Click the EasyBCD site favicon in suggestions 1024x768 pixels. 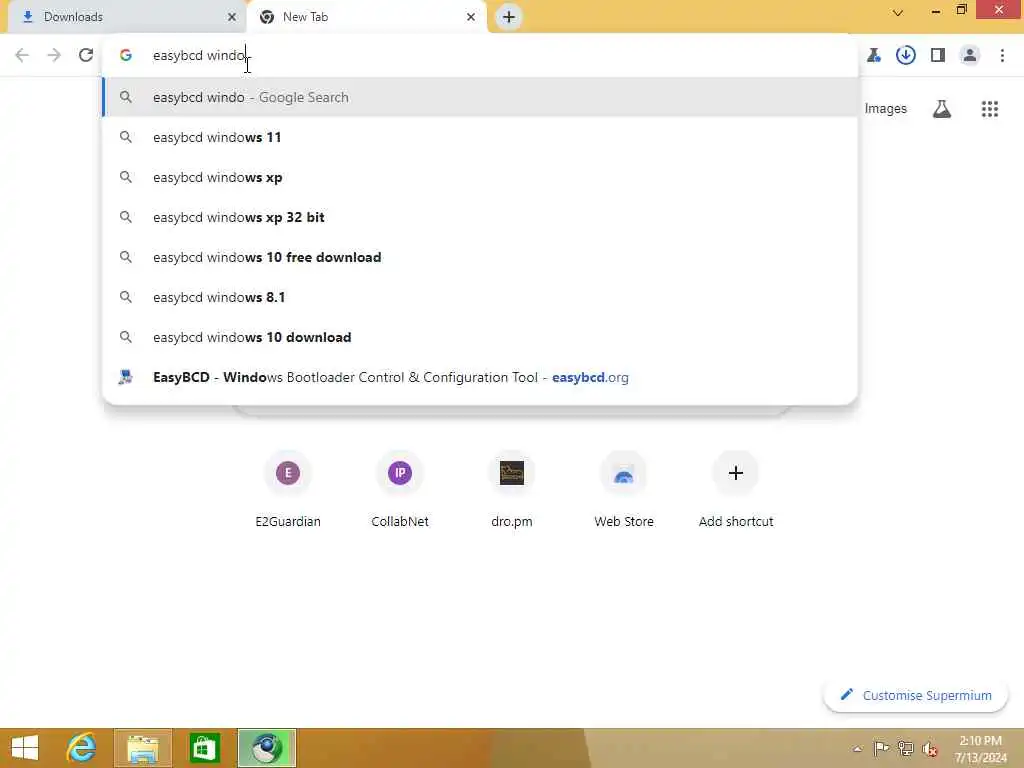[125, 377]
